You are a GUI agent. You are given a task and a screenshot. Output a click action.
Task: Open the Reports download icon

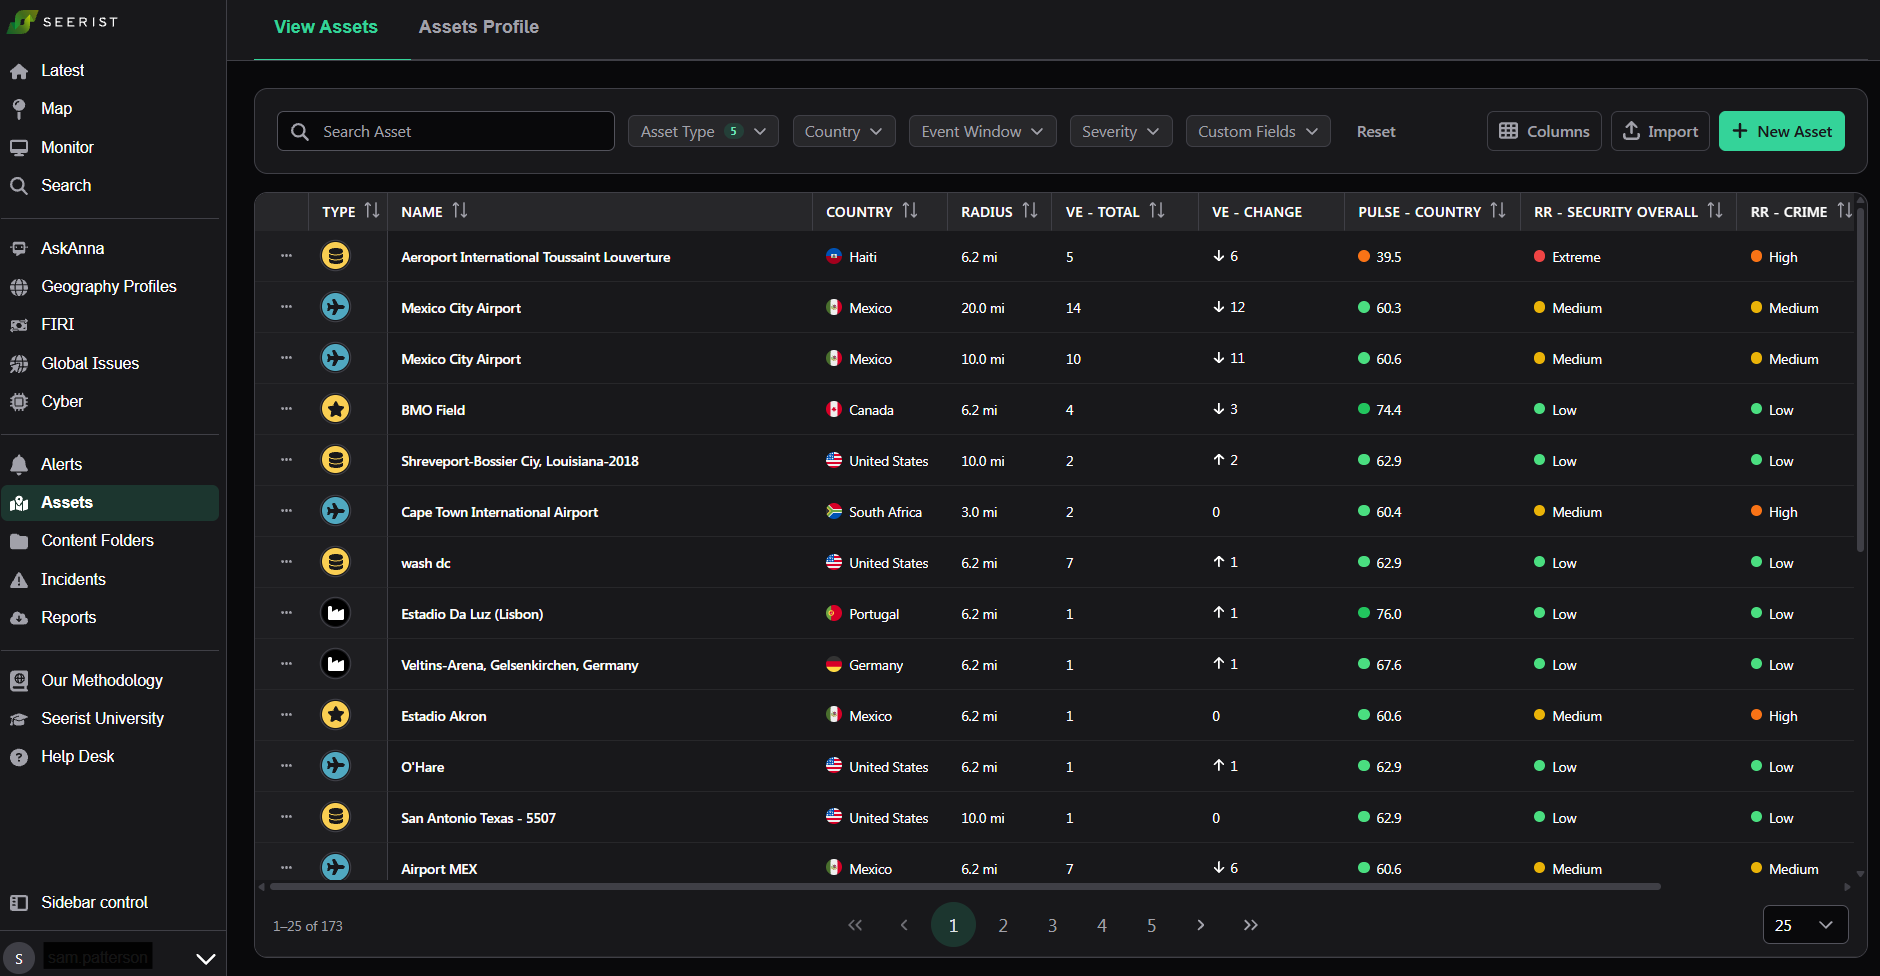coord(19,618)
